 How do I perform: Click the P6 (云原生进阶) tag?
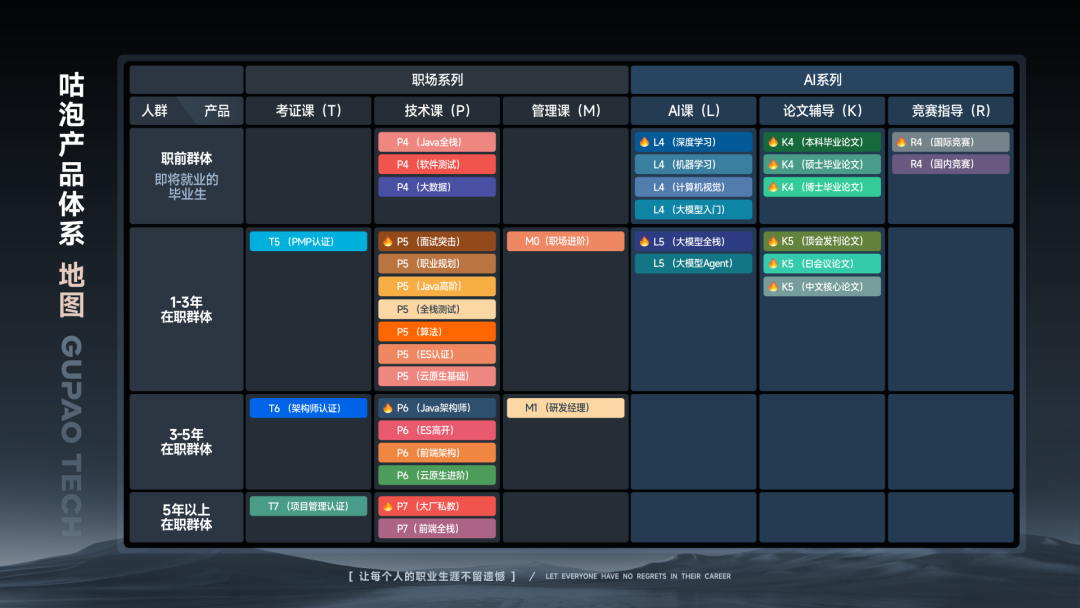click(437, 475)
